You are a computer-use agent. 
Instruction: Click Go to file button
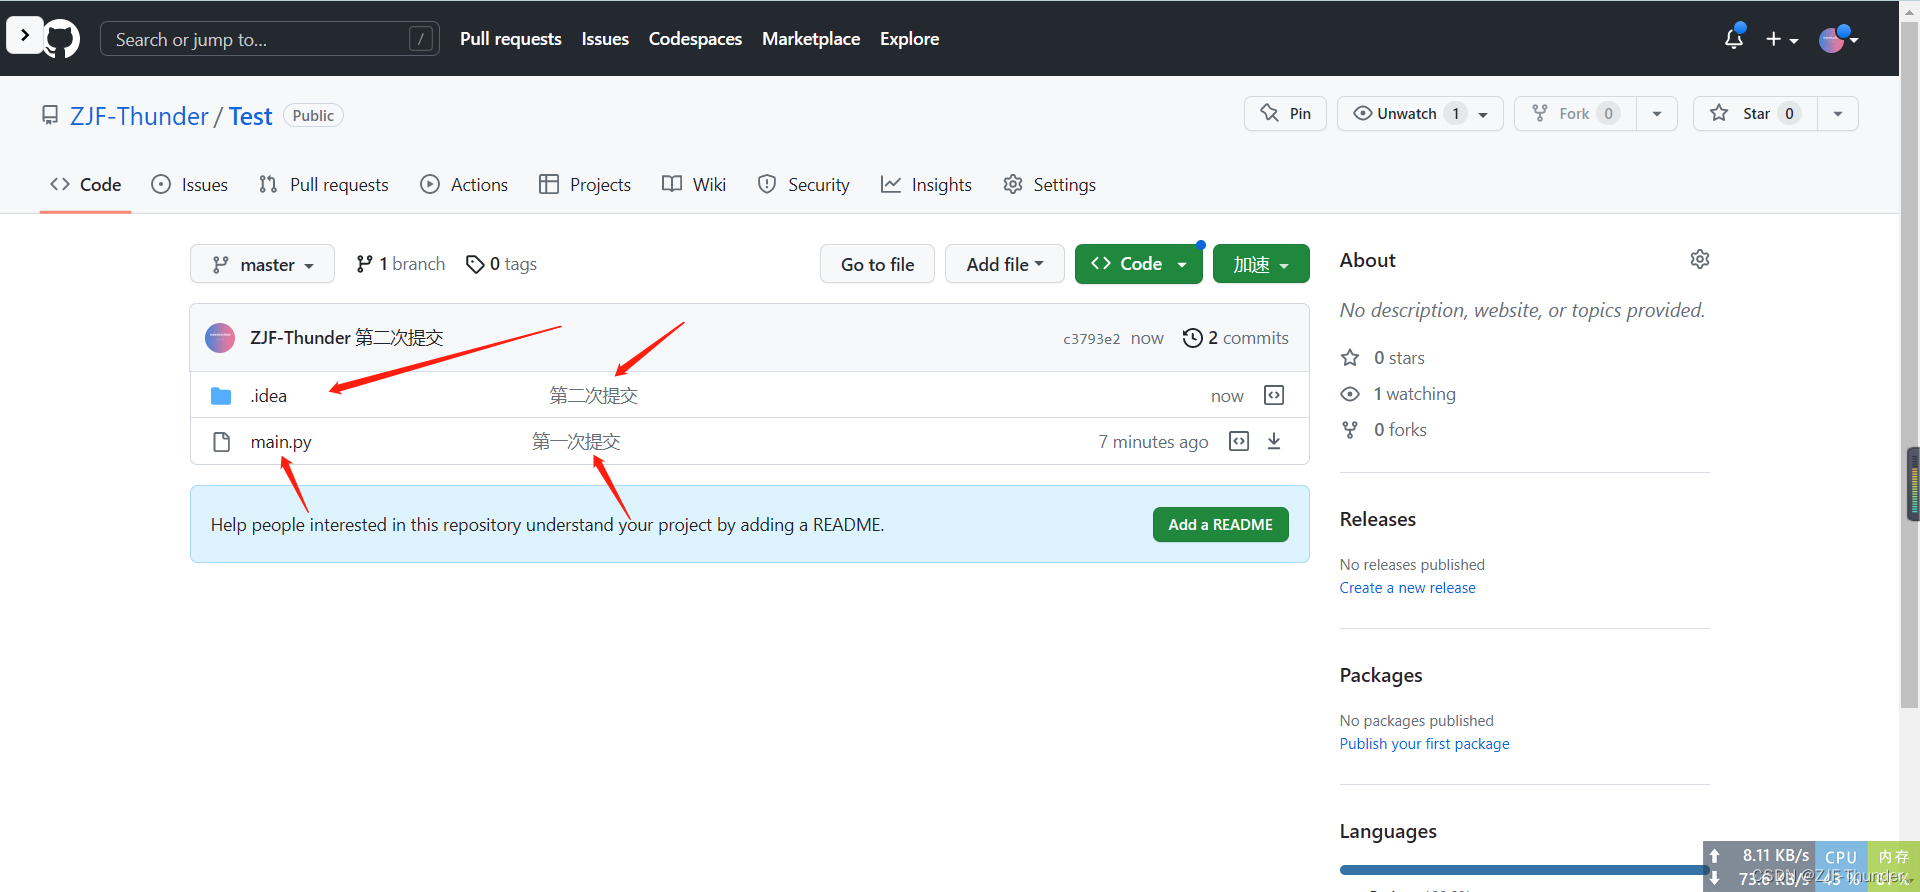877,264
